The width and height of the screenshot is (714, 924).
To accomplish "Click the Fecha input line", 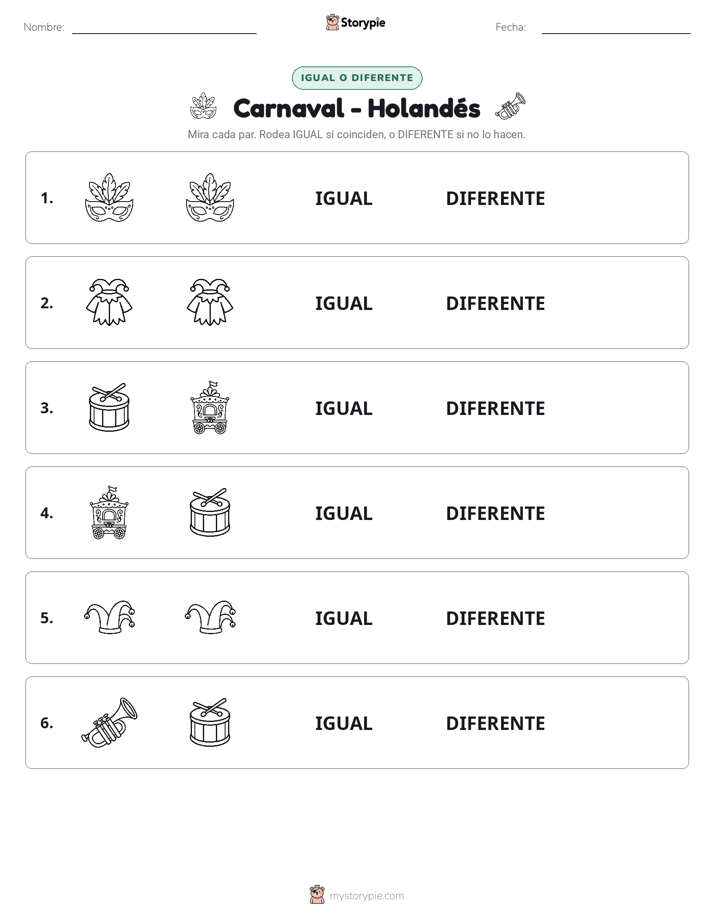I will [x=616, y=28].
